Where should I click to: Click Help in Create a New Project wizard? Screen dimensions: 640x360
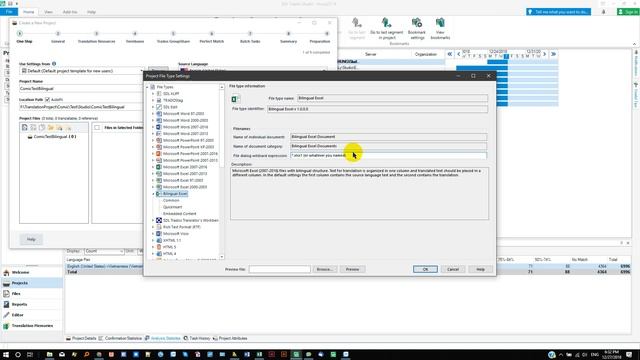pyautogui.click(x=31, y=239)
